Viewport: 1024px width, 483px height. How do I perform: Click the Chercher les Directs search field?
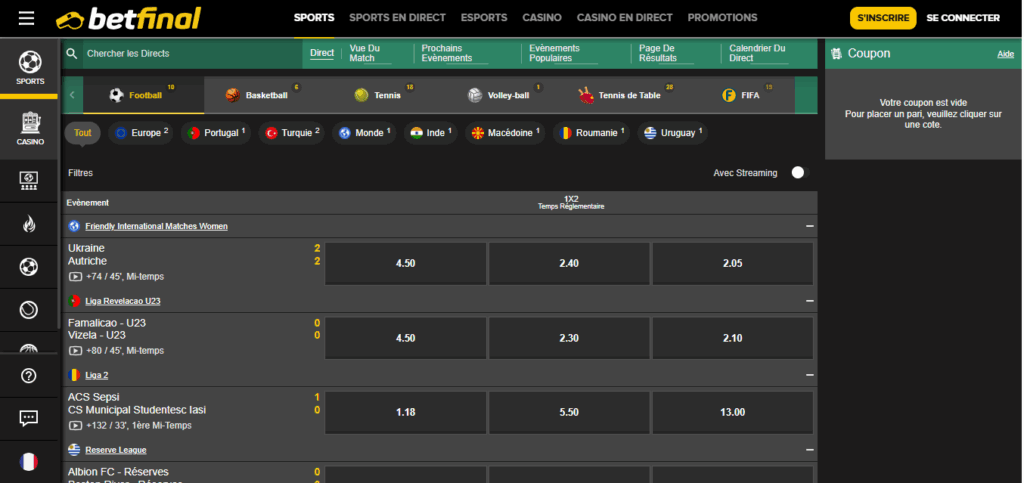click(180, 53)
